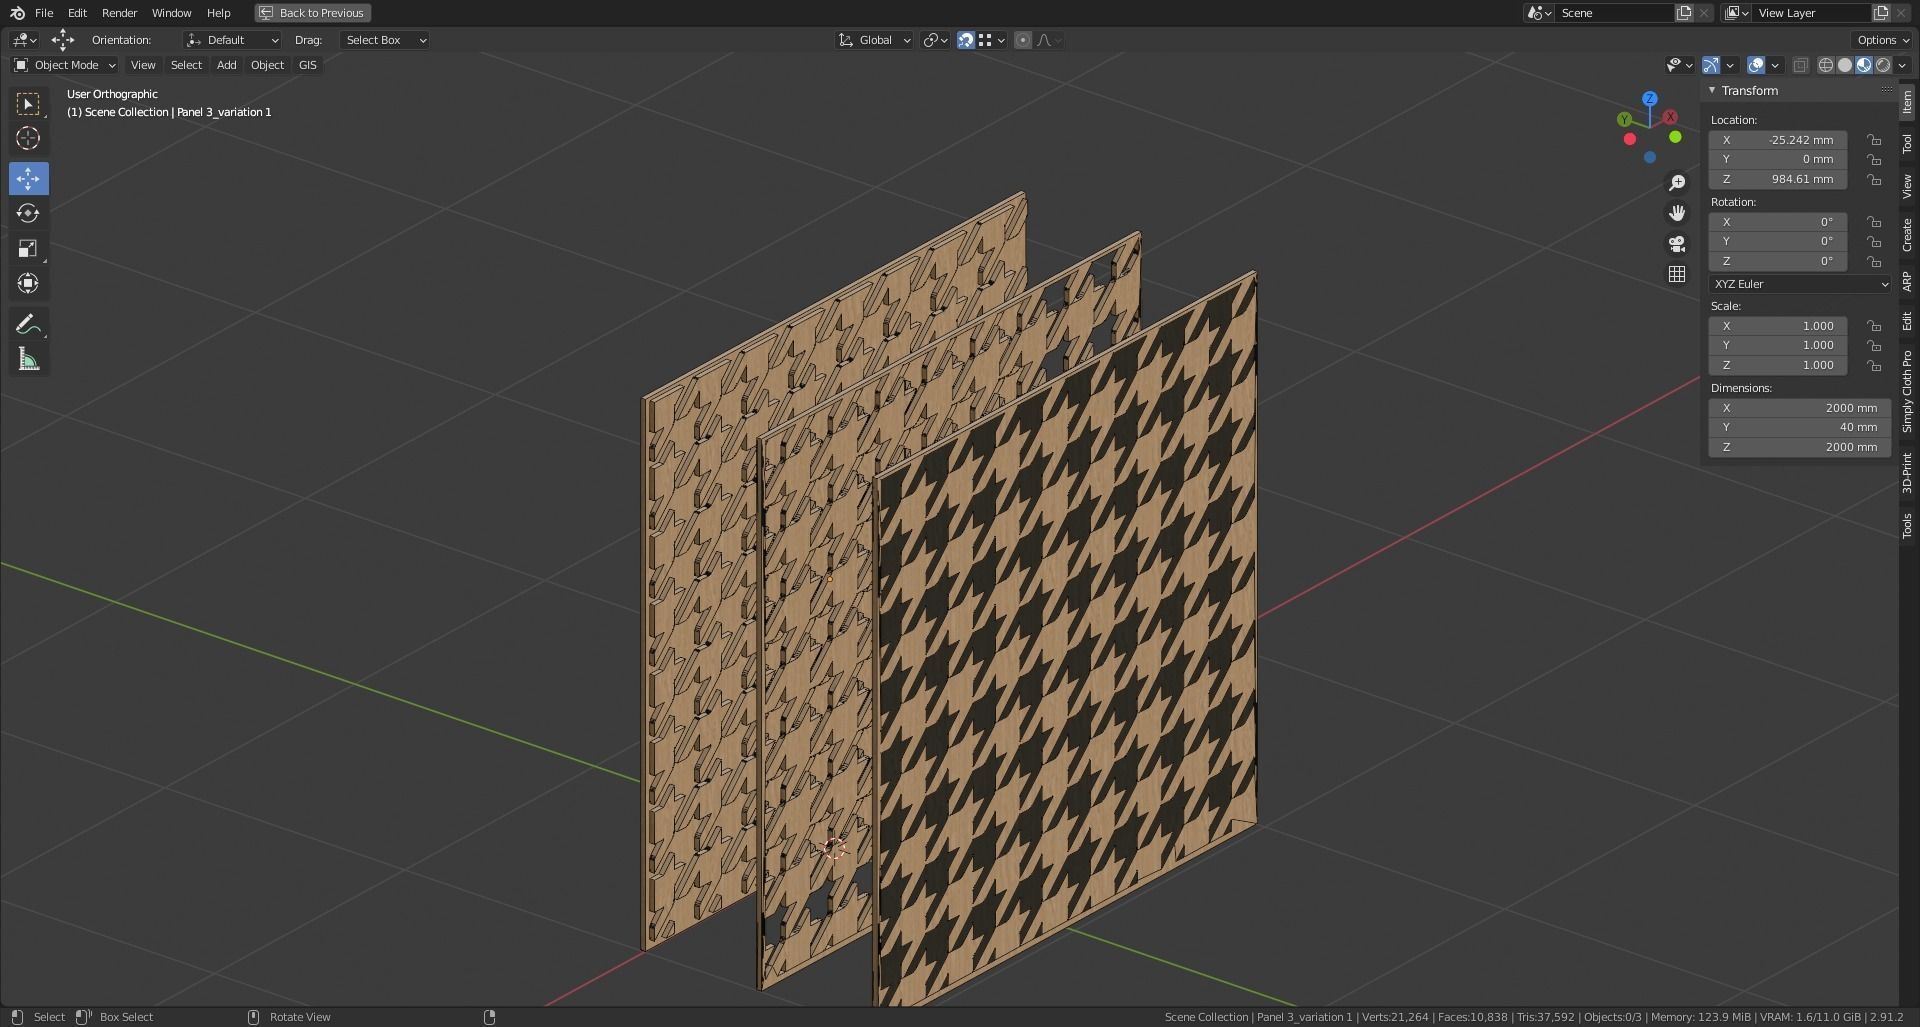This screenshot has width=1920, height=1027.
Task: Click the Dimensions X 2000 mm field
Action: coord(1800,408)
